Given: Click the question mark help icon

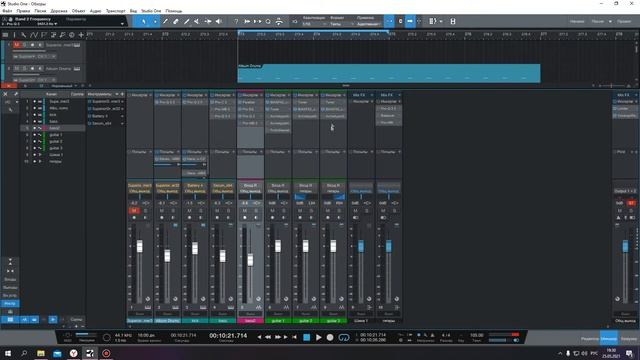Looking at the screenshot, I should point(236,21).
